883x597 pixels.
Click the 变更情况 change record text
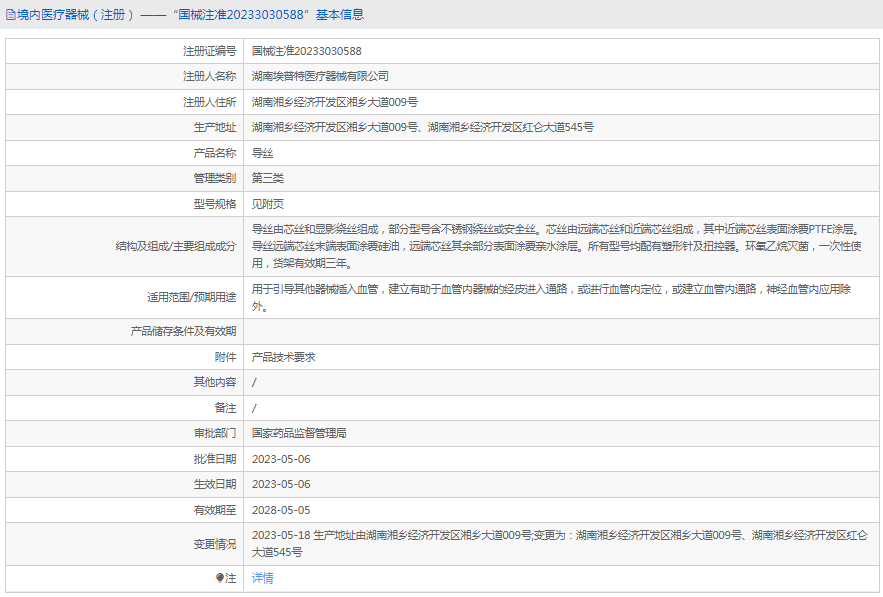(x=559, y=543)
